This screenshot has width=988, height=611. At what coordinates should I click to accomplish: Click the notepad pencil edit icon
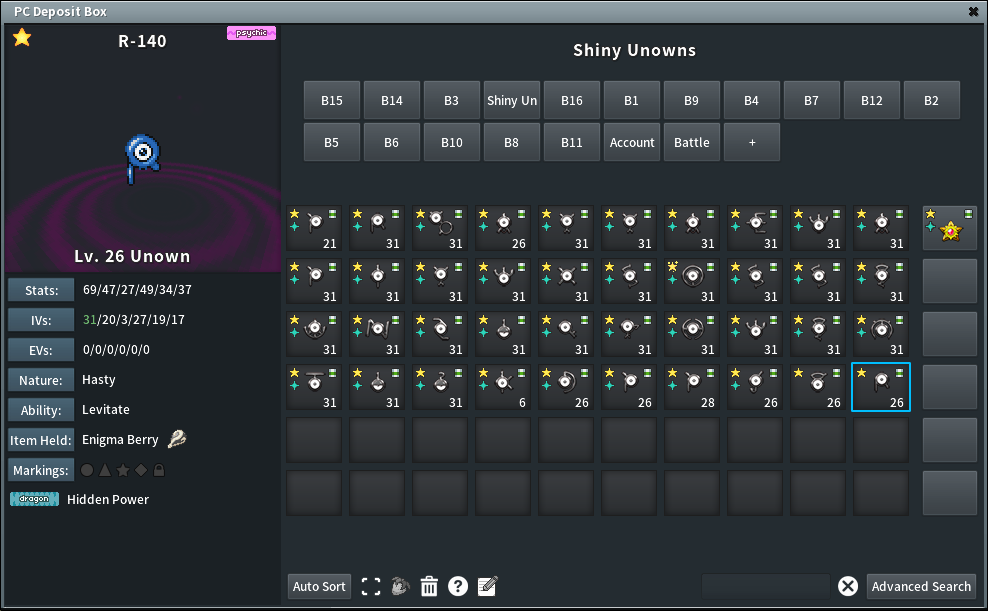(488, 586)
